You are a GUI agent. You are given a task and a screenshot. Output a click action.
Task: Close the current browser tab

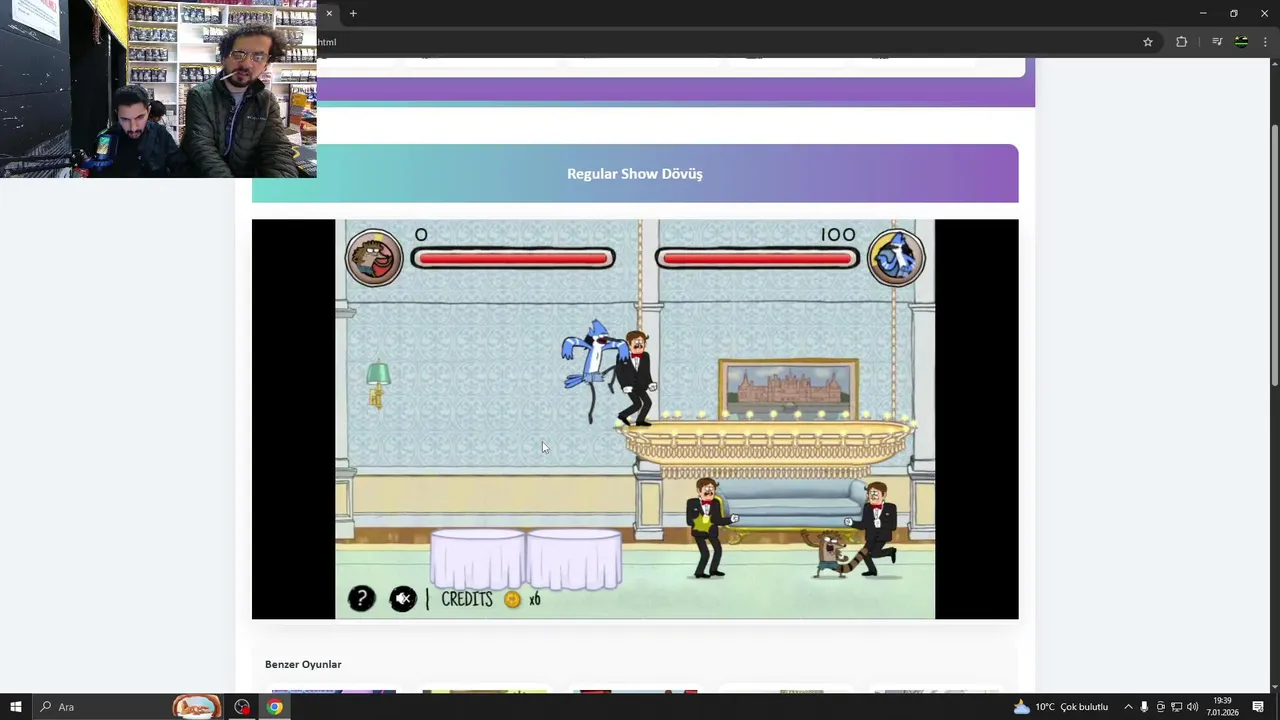pyautogui.click(x=329, y=13)
